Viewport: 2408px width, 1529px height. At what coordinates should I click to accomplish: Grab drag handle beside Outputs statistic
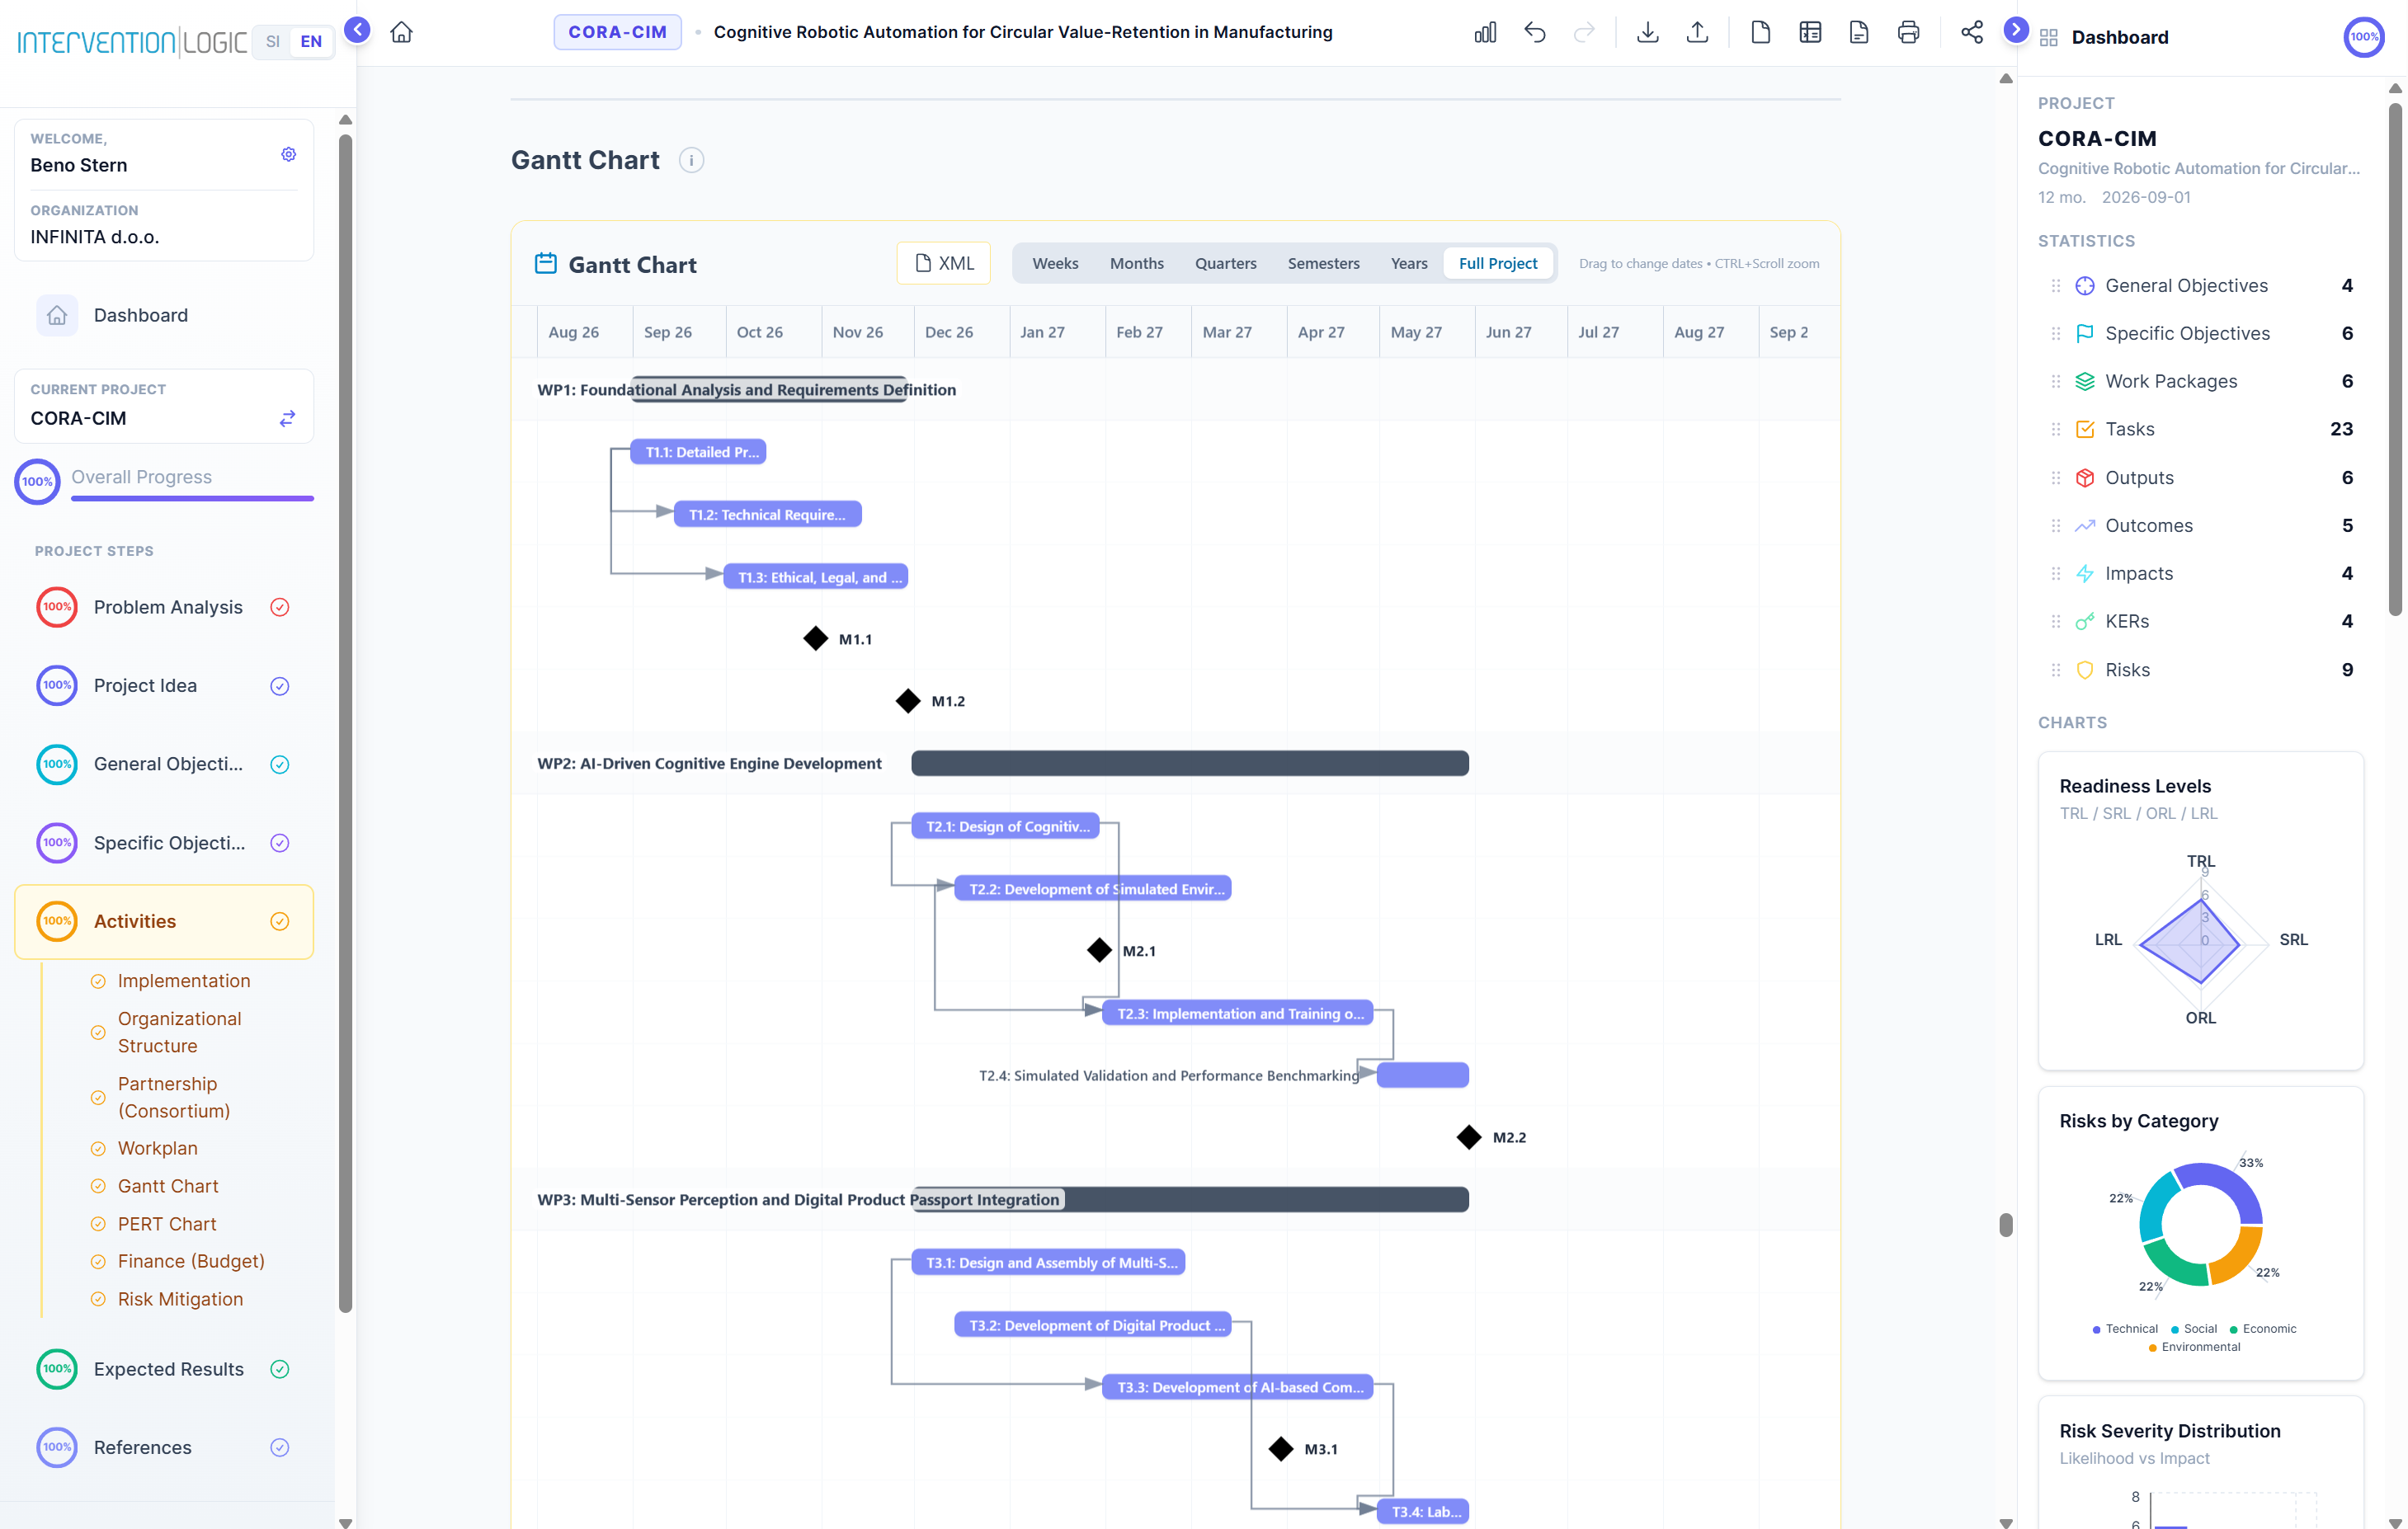(x=2055, y=478)
